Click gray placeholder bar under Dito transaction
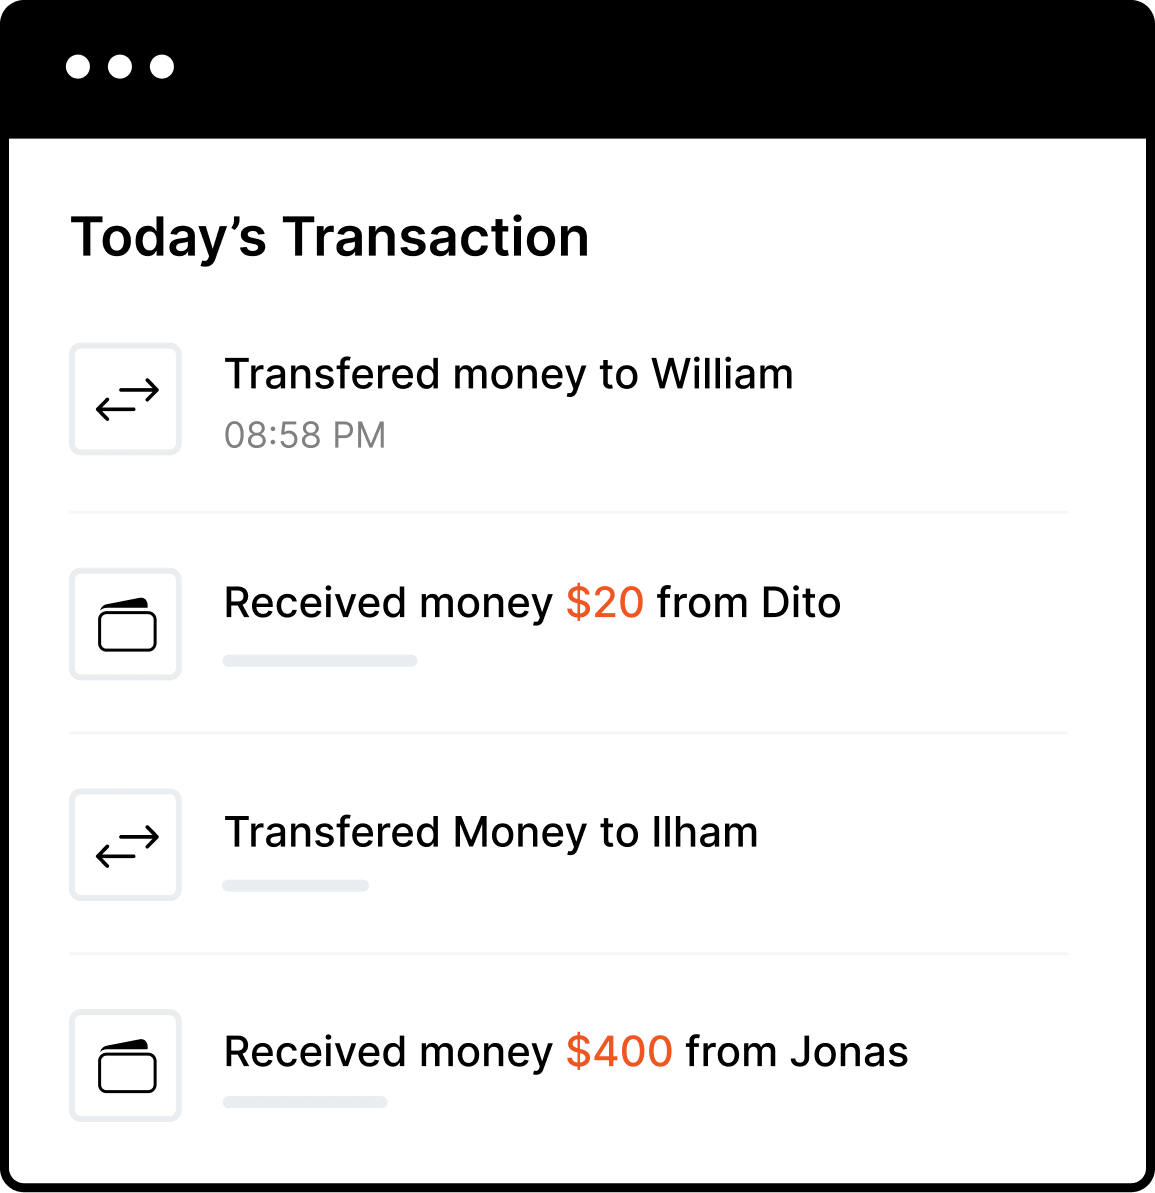This screenshot has width=1155, height=1193. click(x=320, y=661)
